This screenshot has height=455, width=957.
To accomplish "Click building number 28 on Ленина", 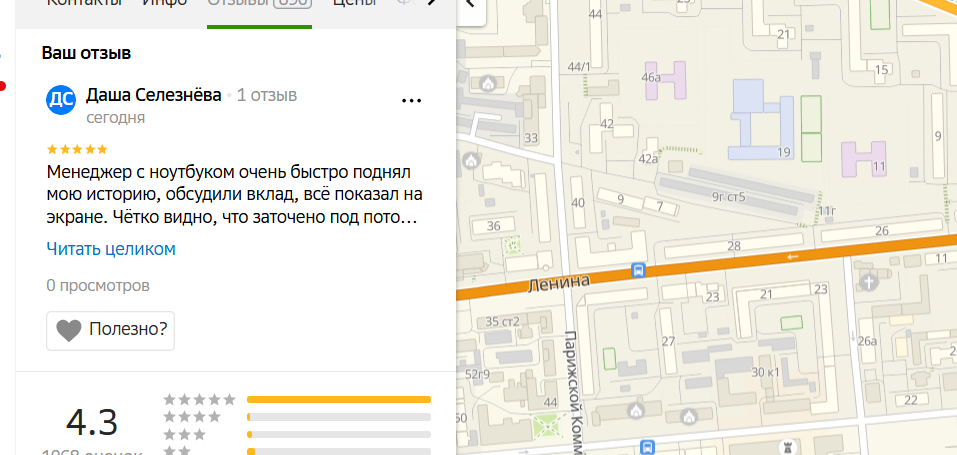I will point(734,246).
